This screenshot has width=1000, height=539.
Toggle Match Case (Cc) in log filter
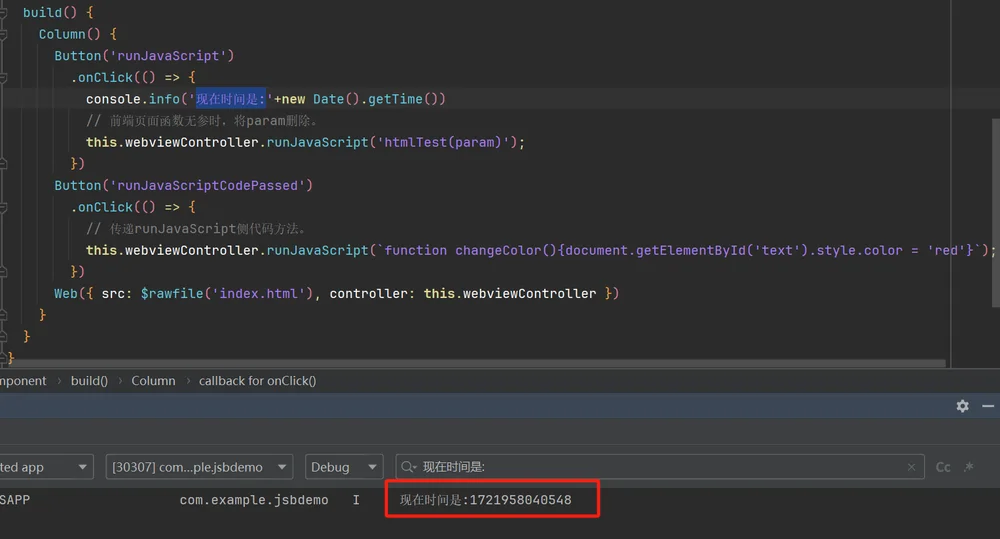[943, 467]
